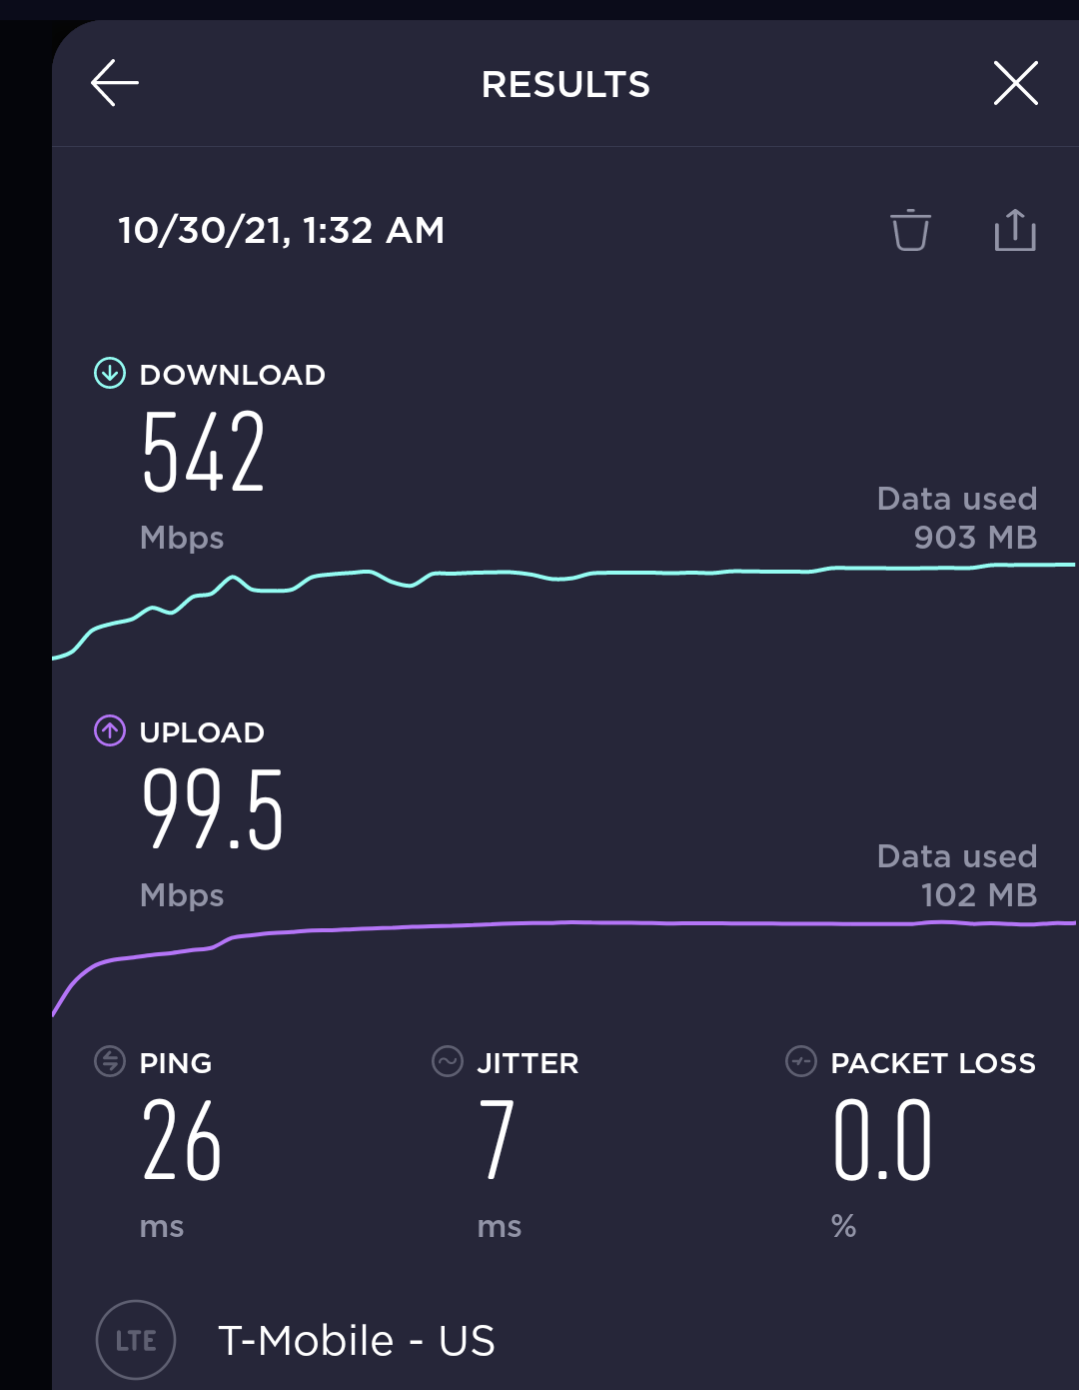Tap the RESULTS header title
This screenshot has width=1079, height=1390.
coord(566,85)
